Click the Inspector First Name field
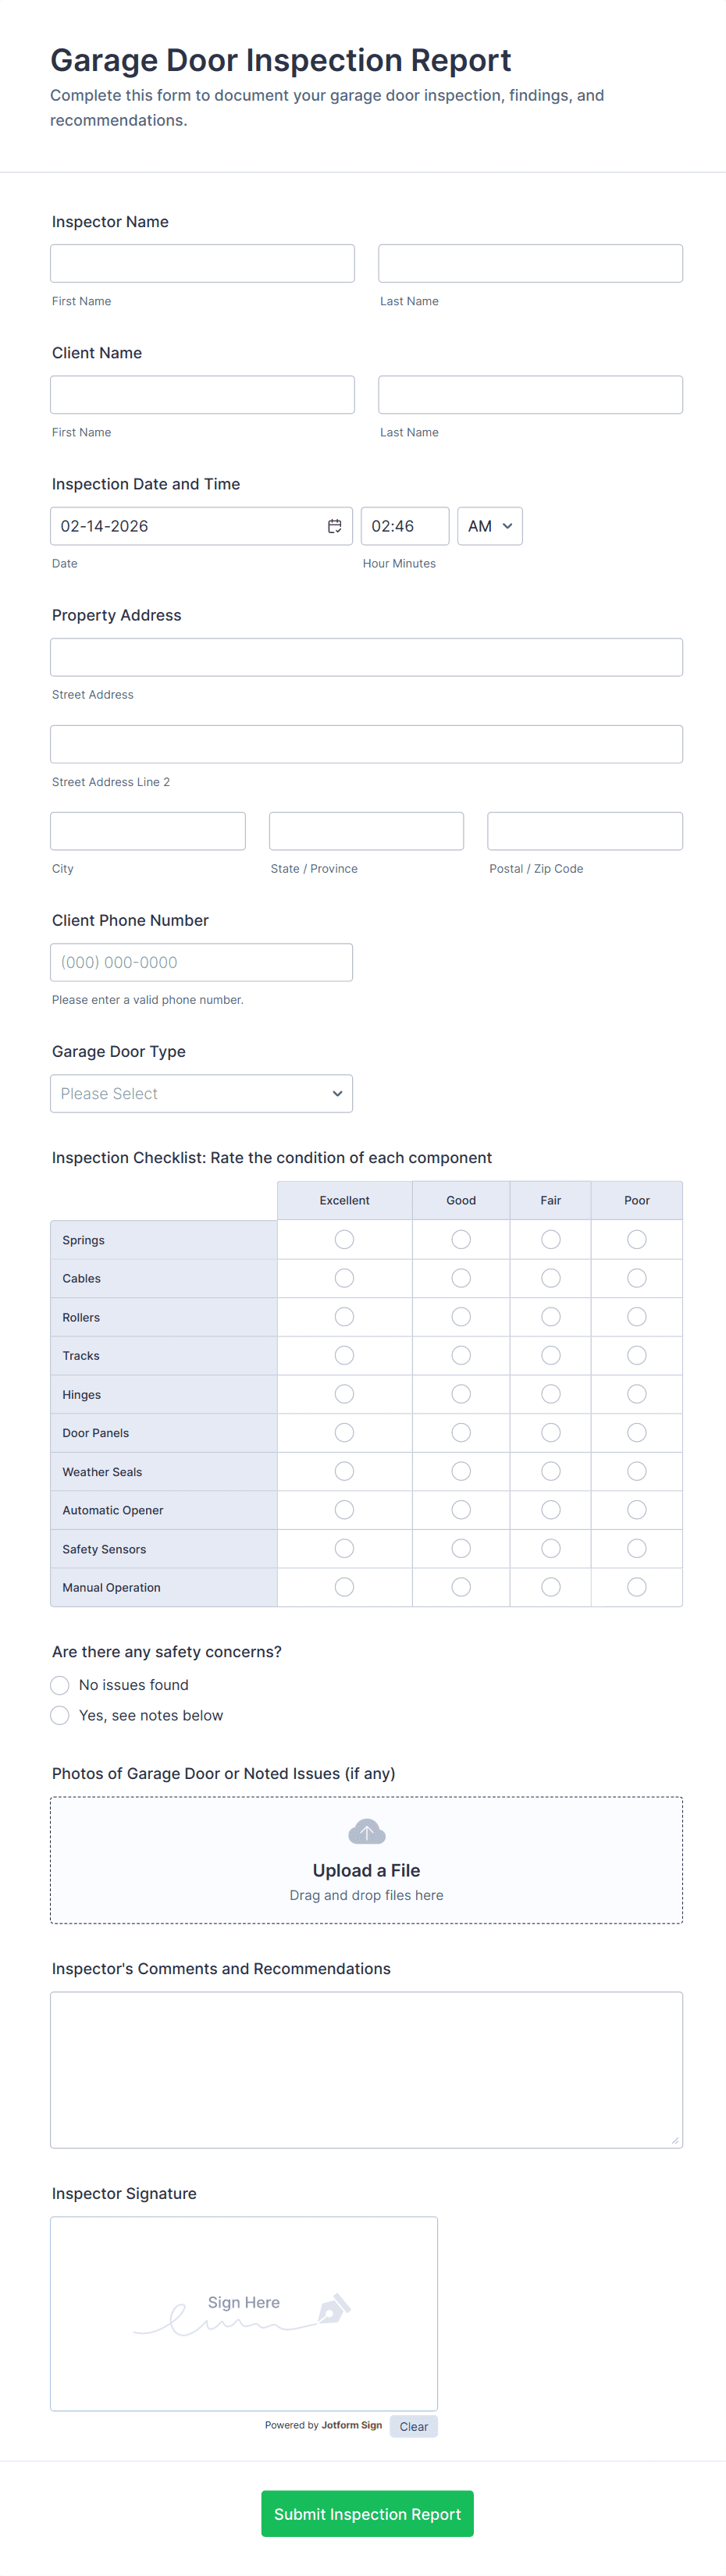This screenshot has width=726, height=2576. 202,264
